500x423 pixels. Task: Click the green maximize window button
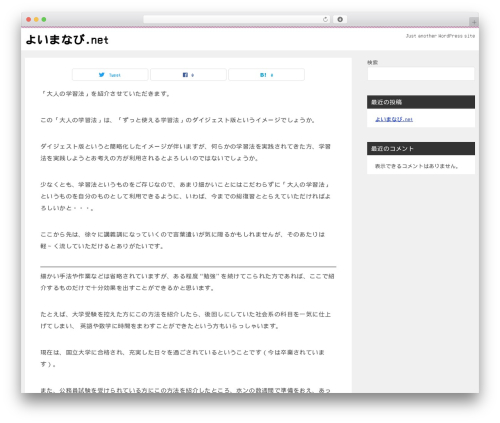click(44, 19)
